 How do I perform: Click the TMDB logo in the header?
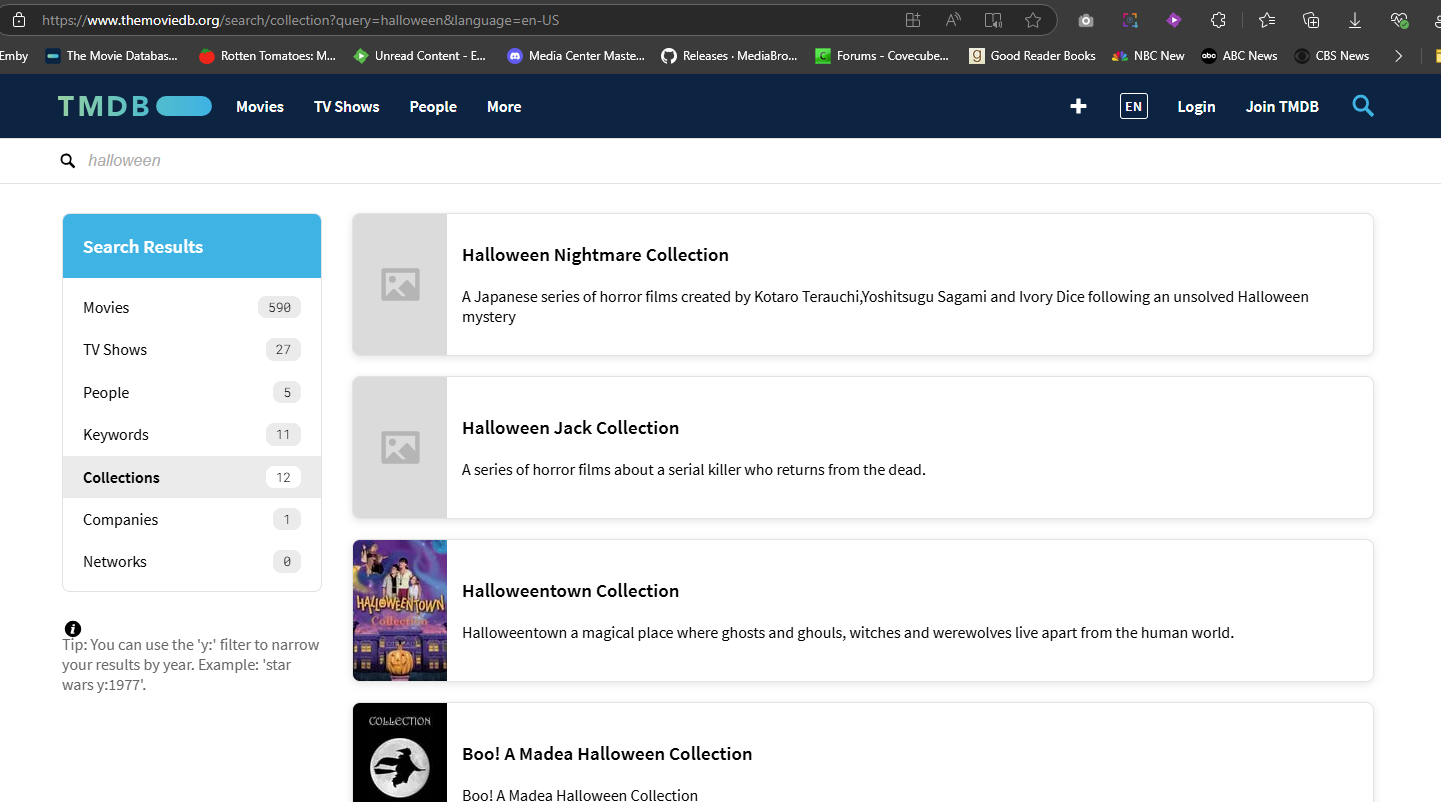[134, 106]
